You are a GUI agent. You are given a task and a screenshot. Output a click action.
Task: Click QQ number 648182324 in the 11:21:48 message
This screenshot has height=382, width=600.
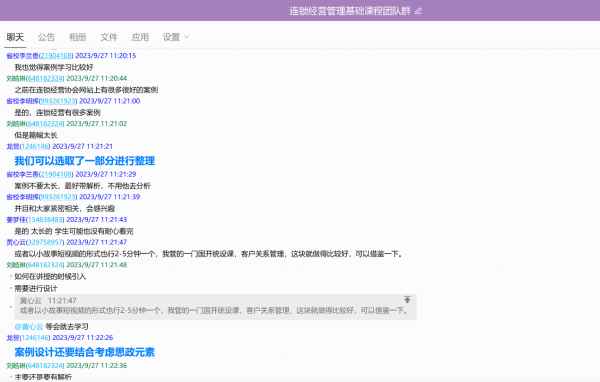coord(45,264)
